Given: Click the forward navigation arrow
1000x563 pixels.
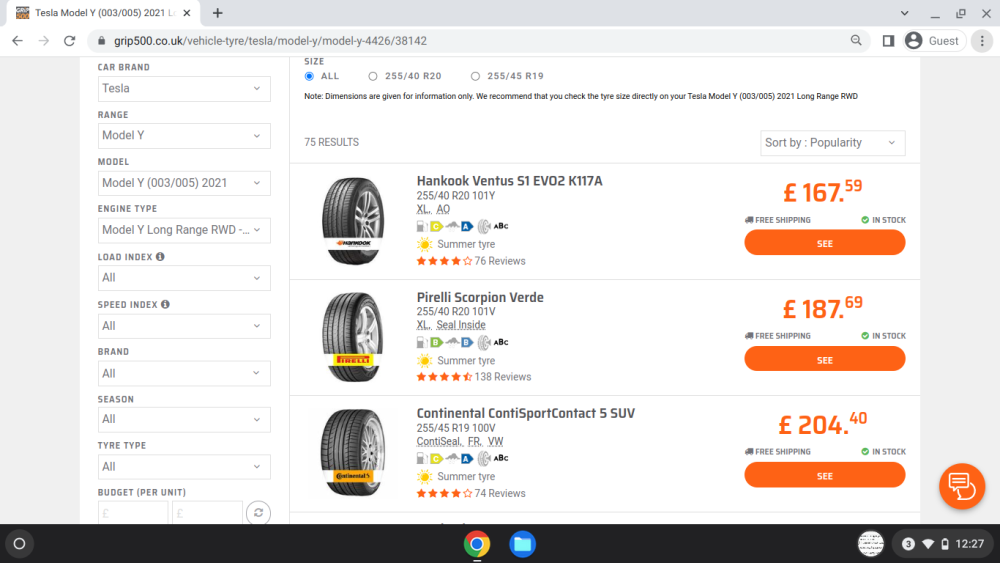Looking at the screenshot, I should point(43,41).
